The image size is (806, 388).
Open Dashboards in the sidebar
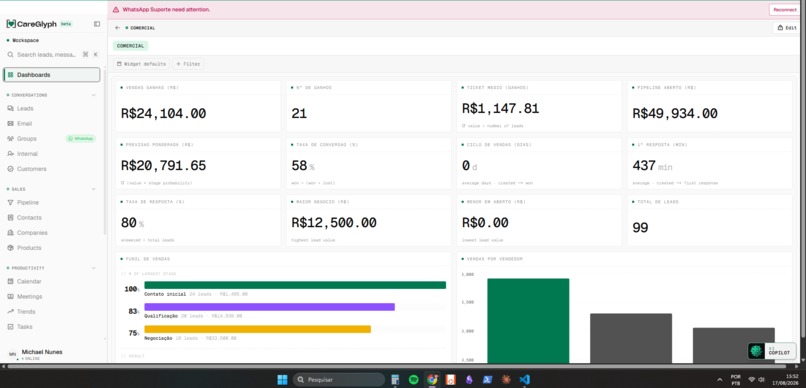(52, 75)
